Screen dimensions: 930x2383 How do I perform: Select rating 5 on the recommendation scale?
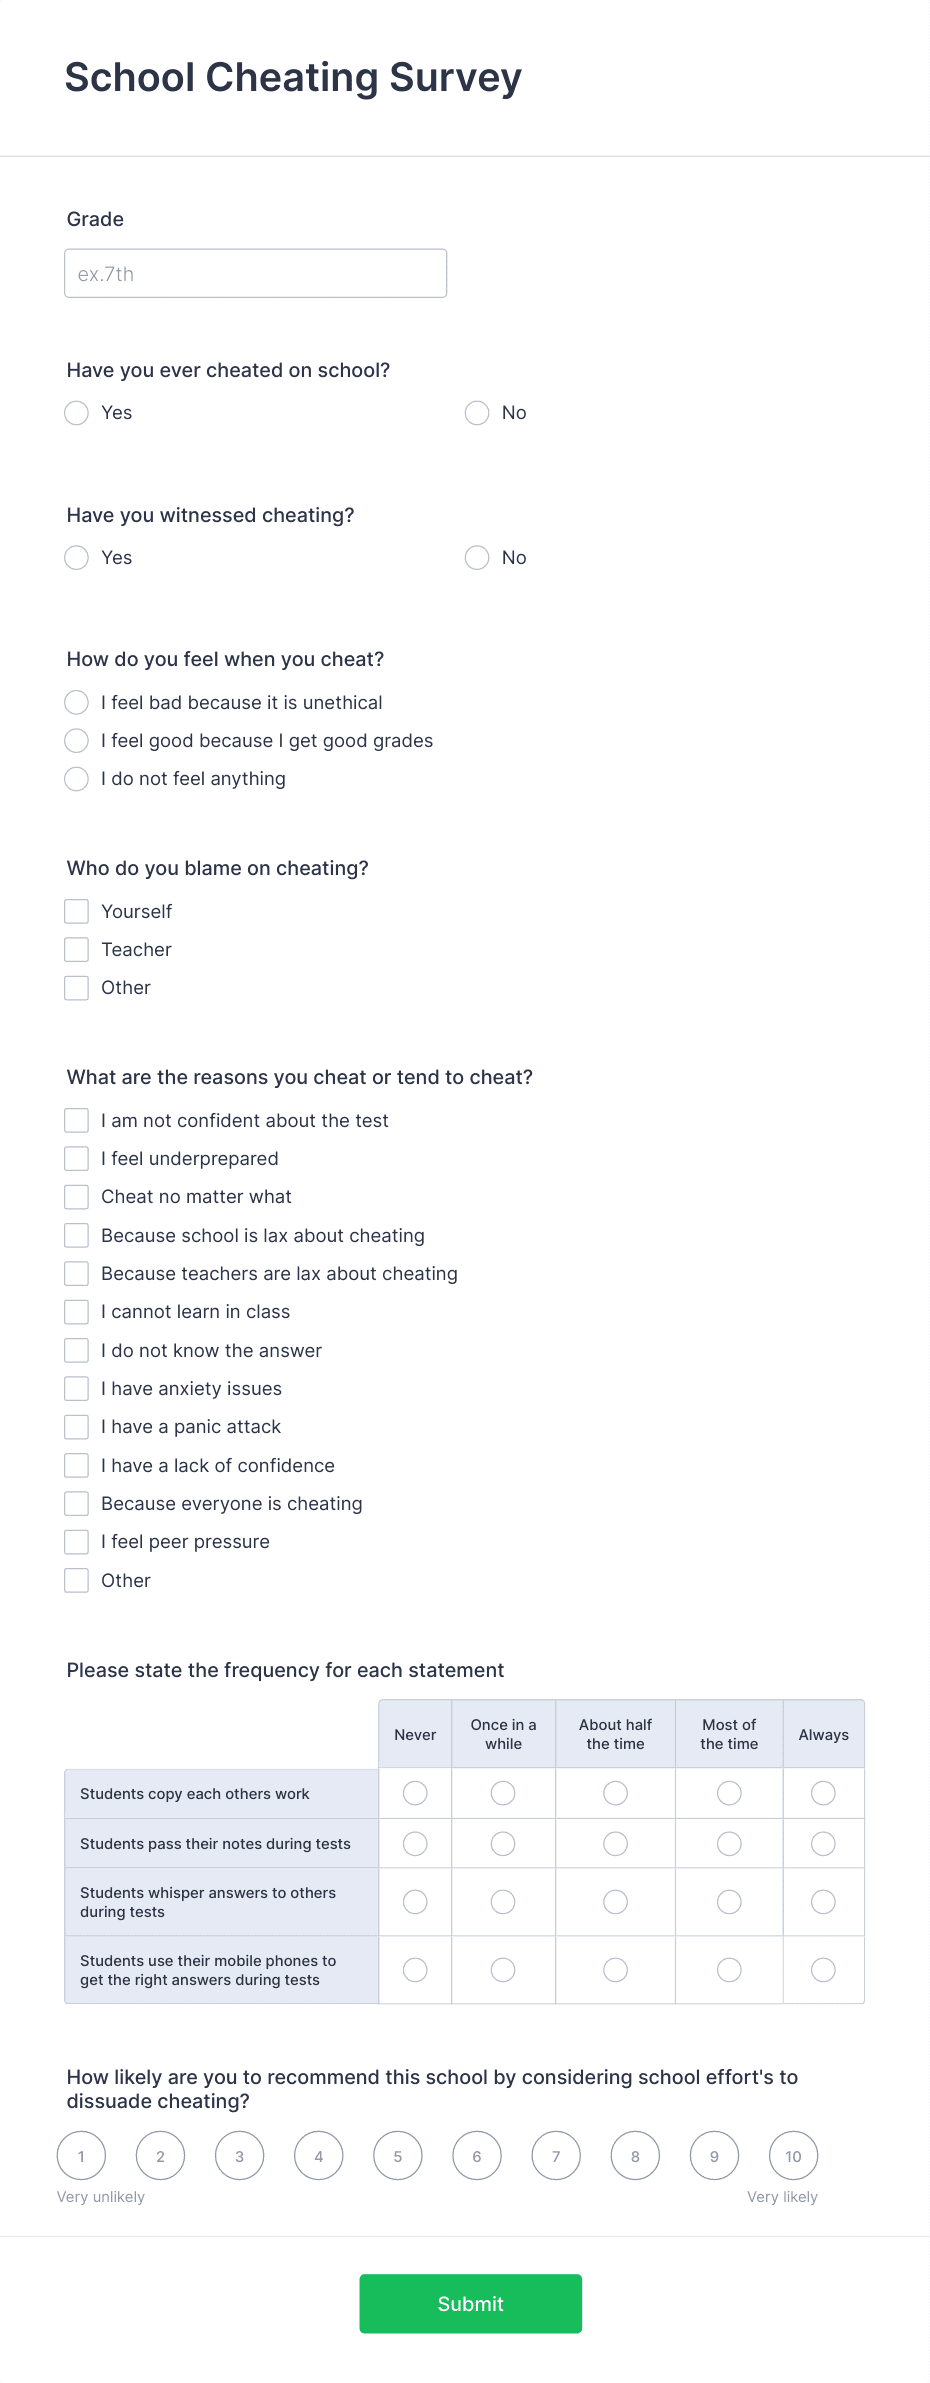pos(398,2156)
